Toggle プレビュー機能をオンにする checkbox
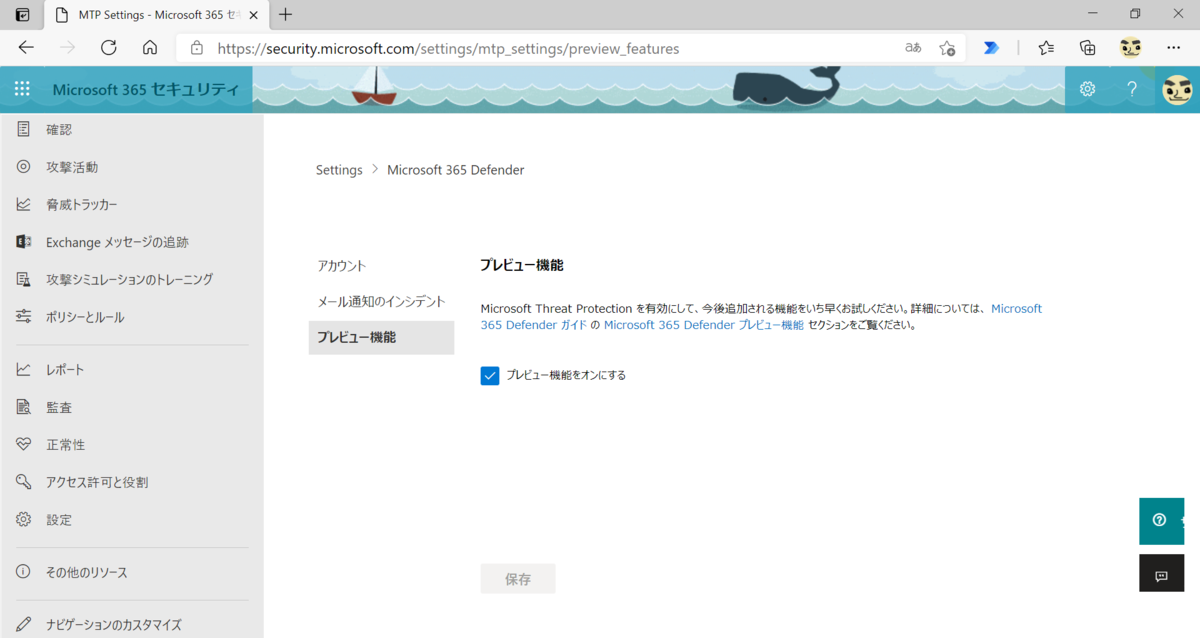Image resolution: width=1200 pixels, height=638 pixels. 490,376
